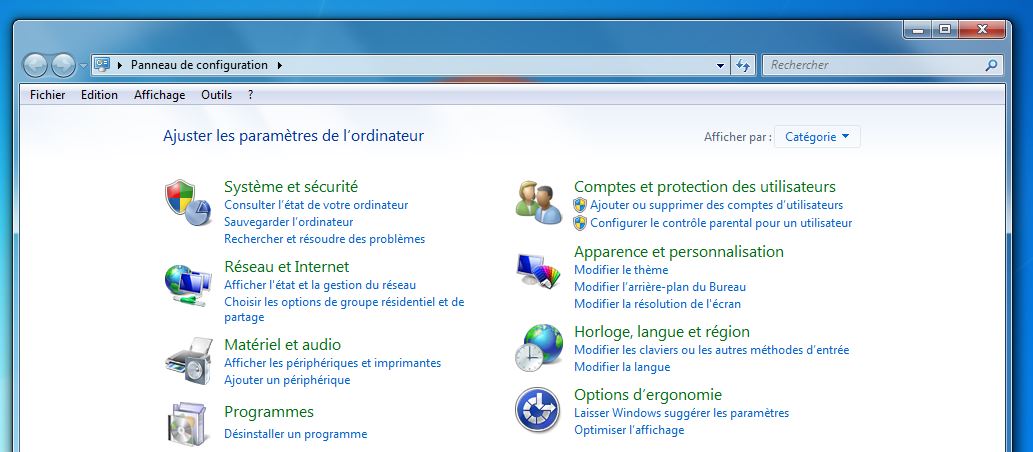Click Rechercher et résoudre des problèmes
1033x452 pixels.
pos(325,239)
